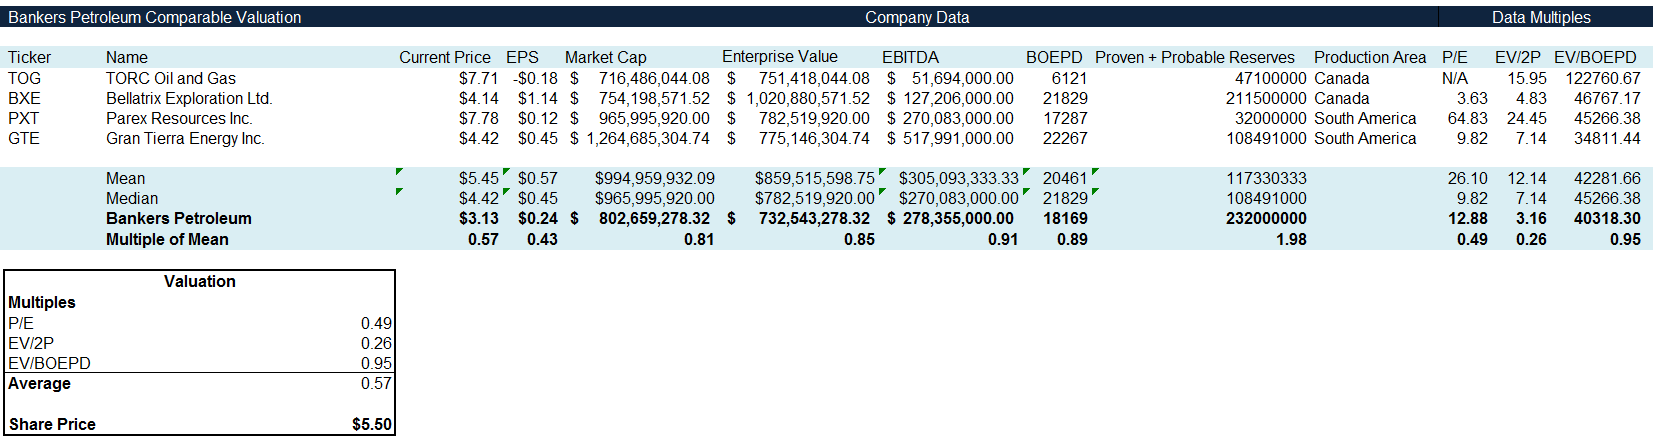
Task: Click the Mean row label
Action: coord(125,178)
